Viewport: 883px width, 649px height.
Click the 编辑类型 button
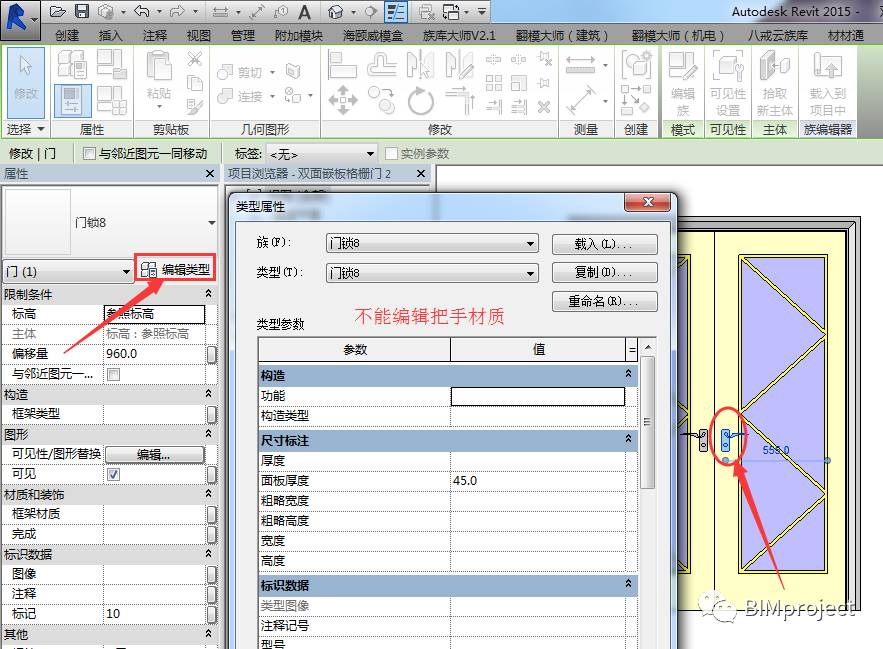(x=175, y=269)
